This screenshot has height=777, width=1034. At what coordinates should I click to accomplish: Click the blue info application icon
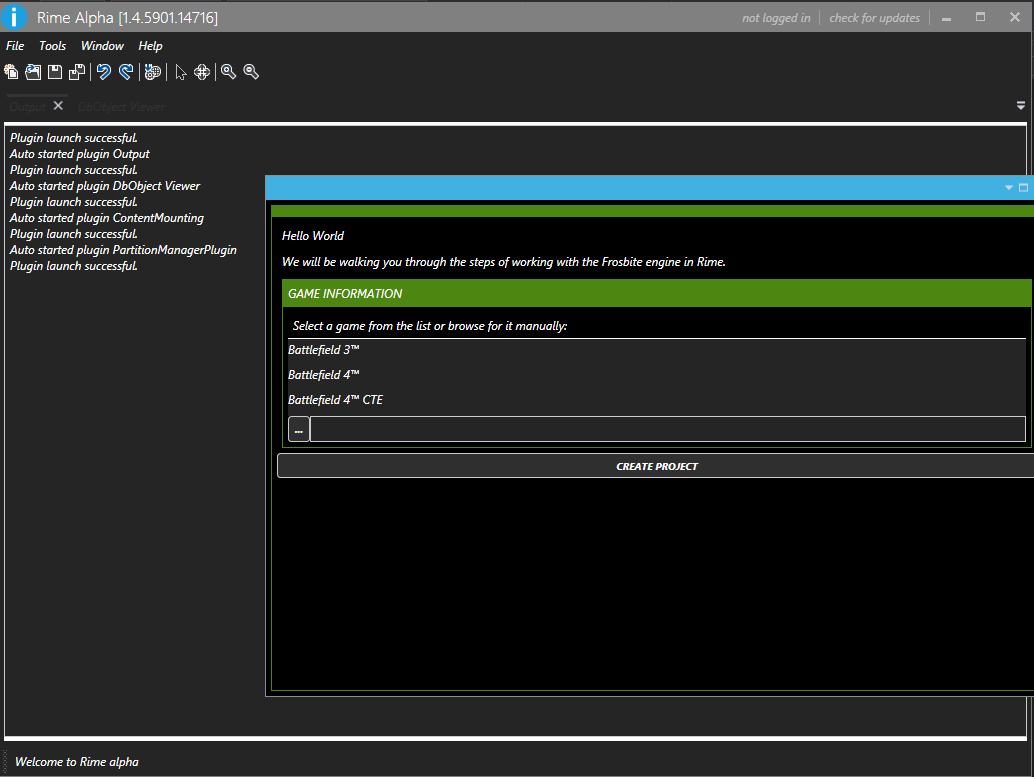14,16
